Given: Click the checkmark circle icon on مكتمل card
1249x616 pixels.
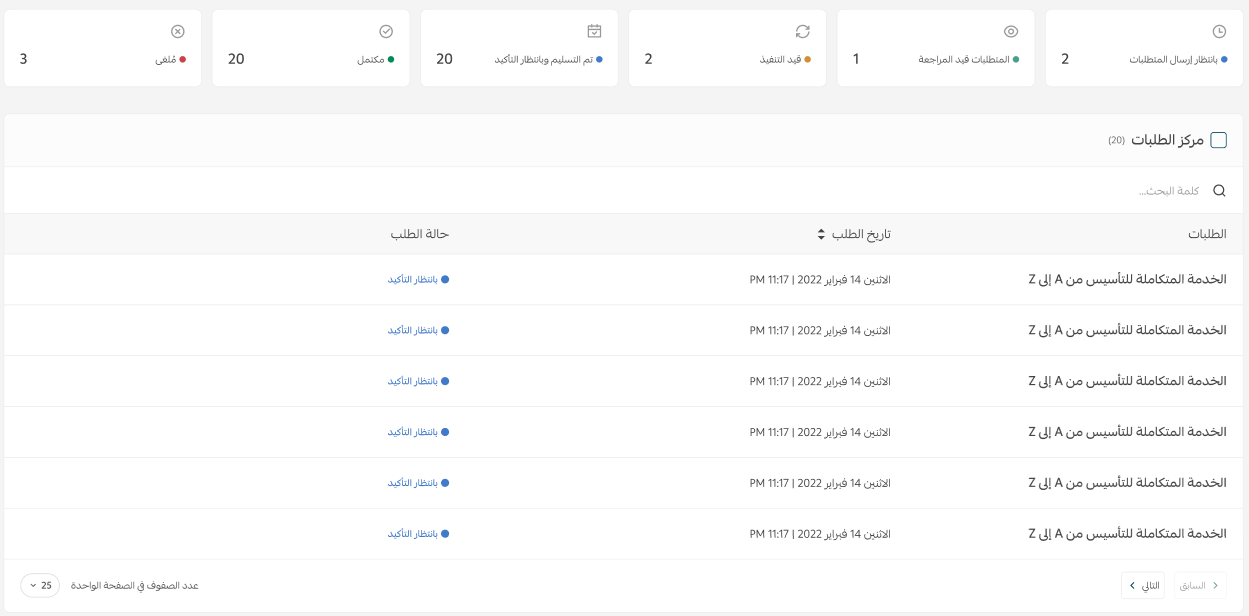Looking at the screenshot, I should click(x=386, y=31).
